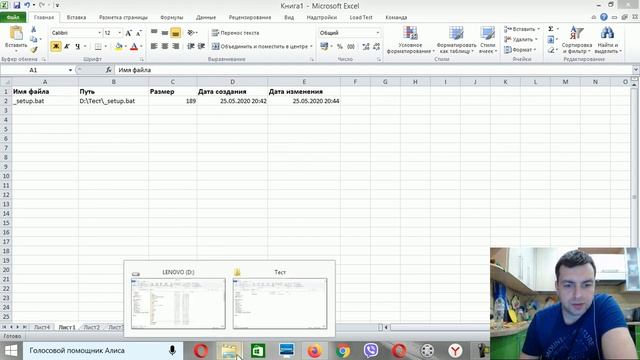Viewport: 640px width, 360px height.
Task: Click the Paste (Вставить) clipboard icon
Action: [x=16, y=33]
